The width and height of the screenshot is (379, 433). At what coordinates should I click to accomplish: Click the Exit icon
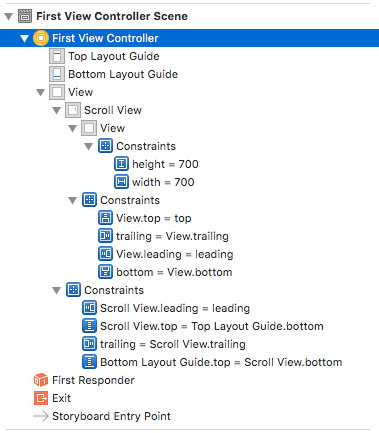[x=41, y=398]
